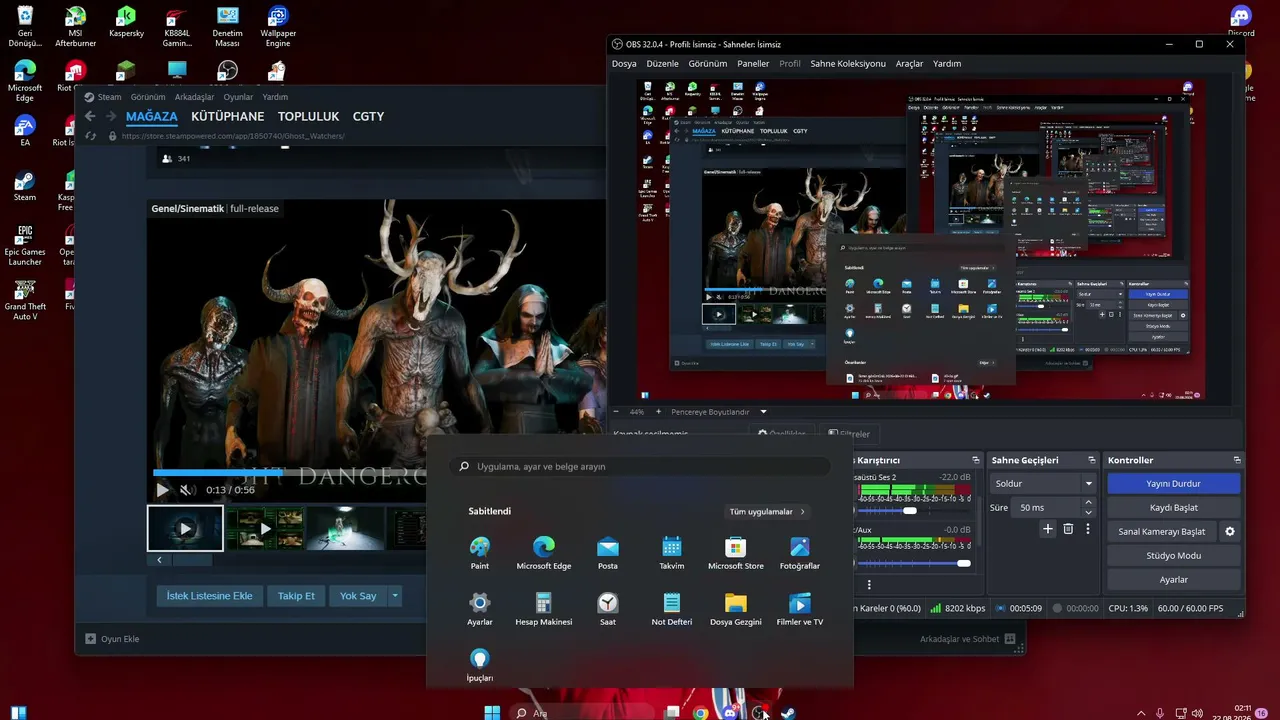Delete scene transition with trash icon in OBS
This screenshot has width=1280, height=720.
point(1068,529)
